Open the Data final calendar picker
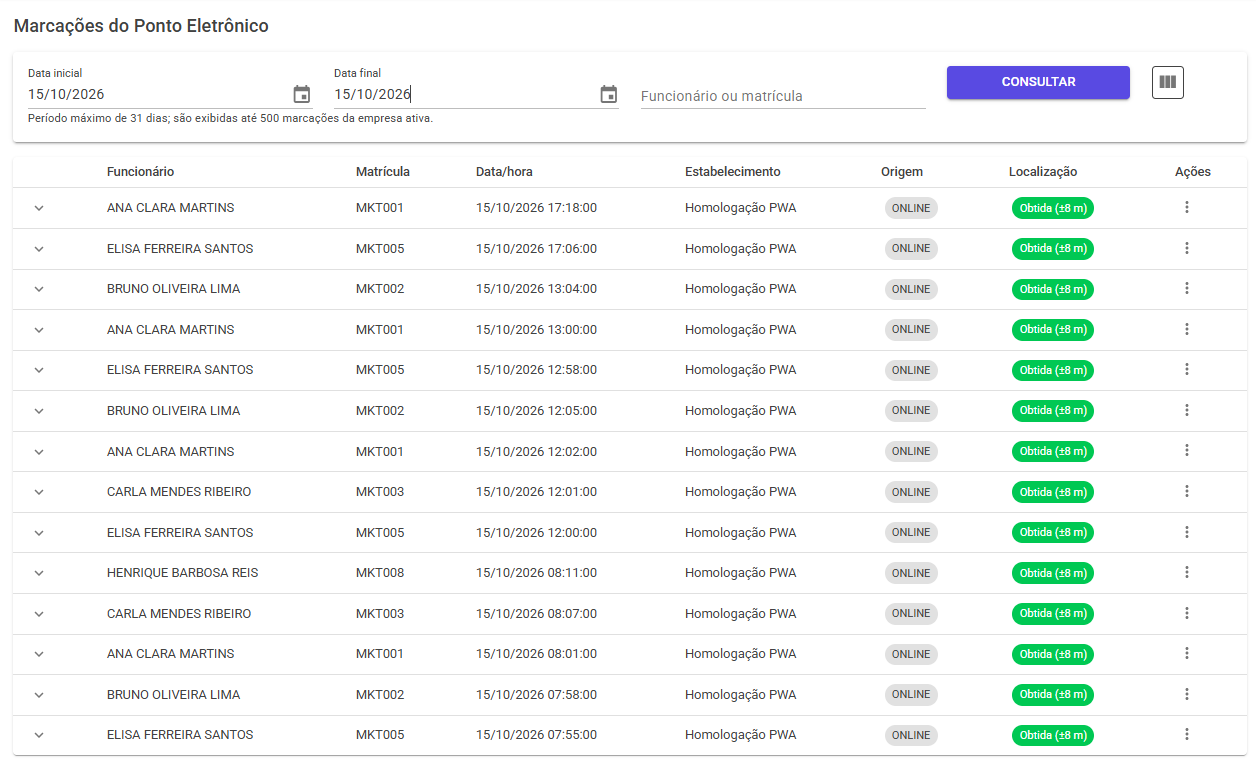 (x=608, y=95)
